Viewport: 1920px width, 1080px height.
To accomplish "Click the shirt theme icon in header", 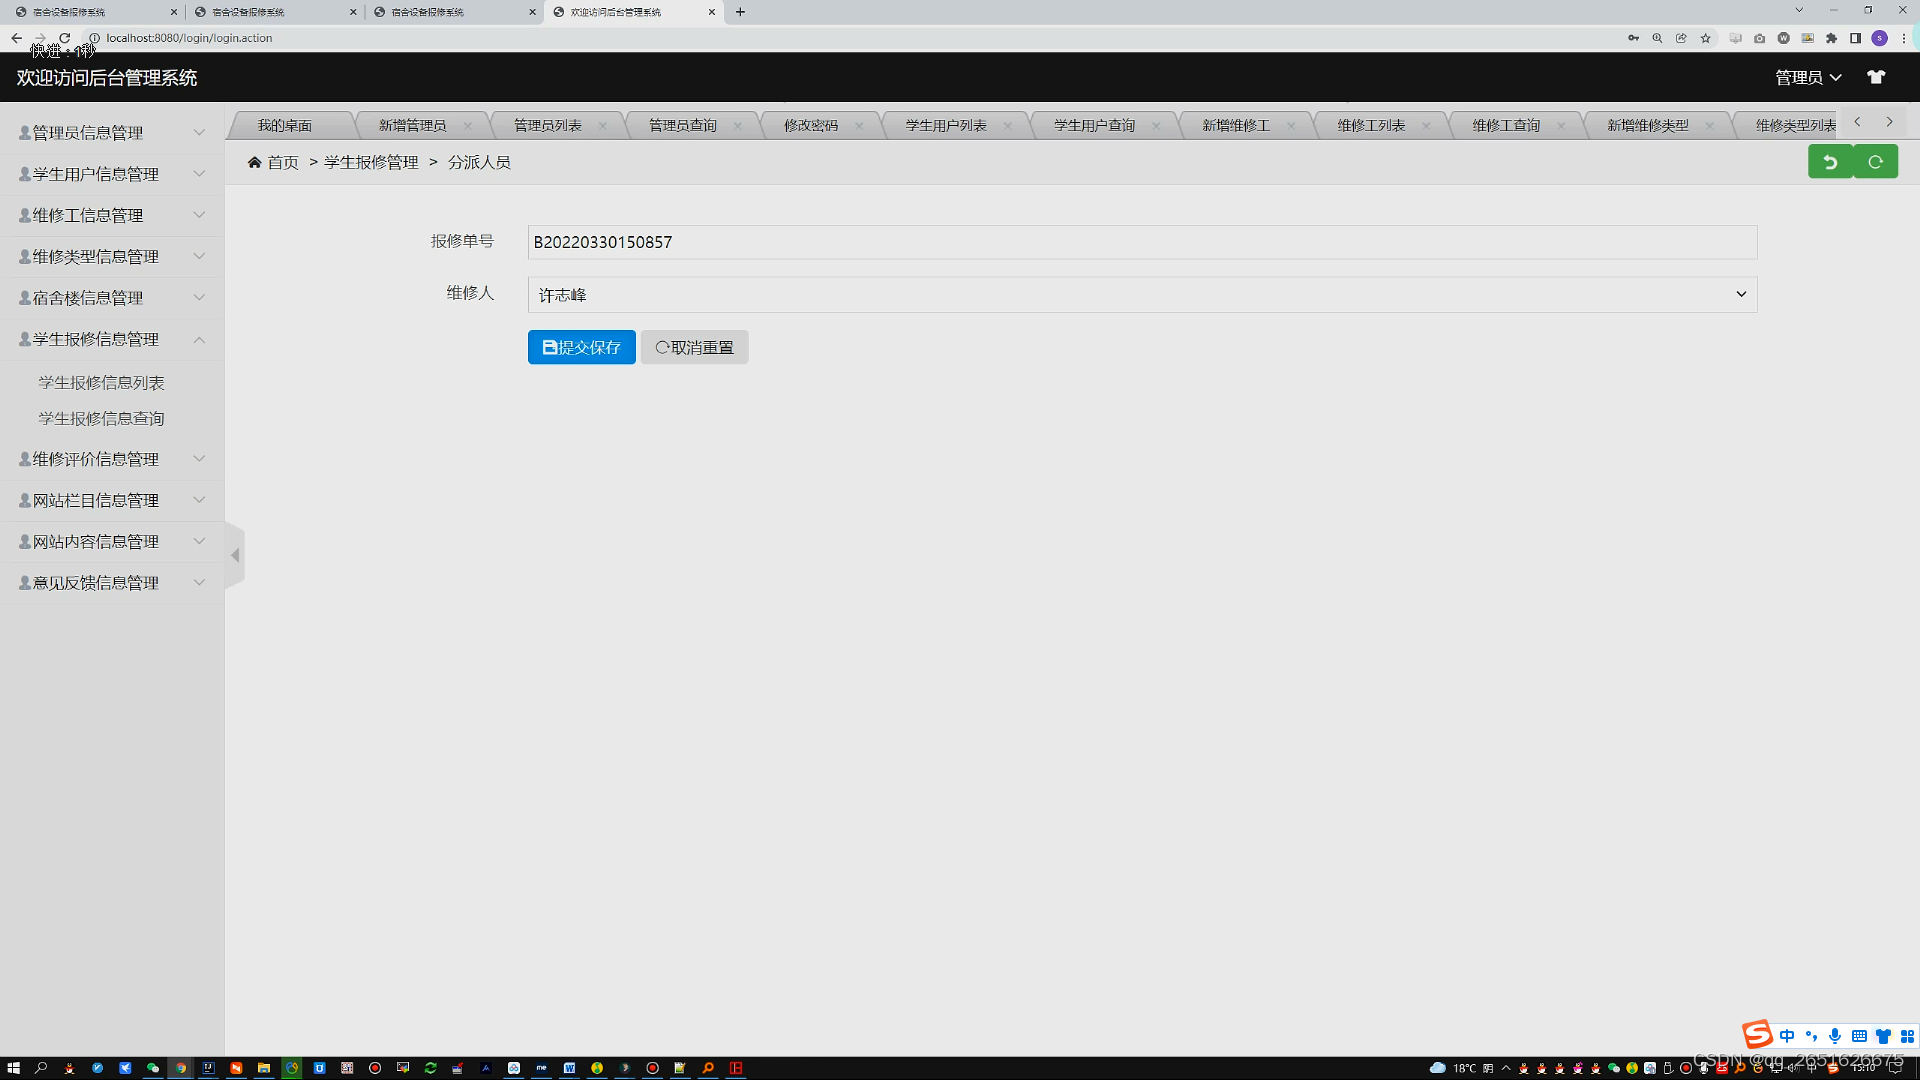I will (x=1876, y=77).
